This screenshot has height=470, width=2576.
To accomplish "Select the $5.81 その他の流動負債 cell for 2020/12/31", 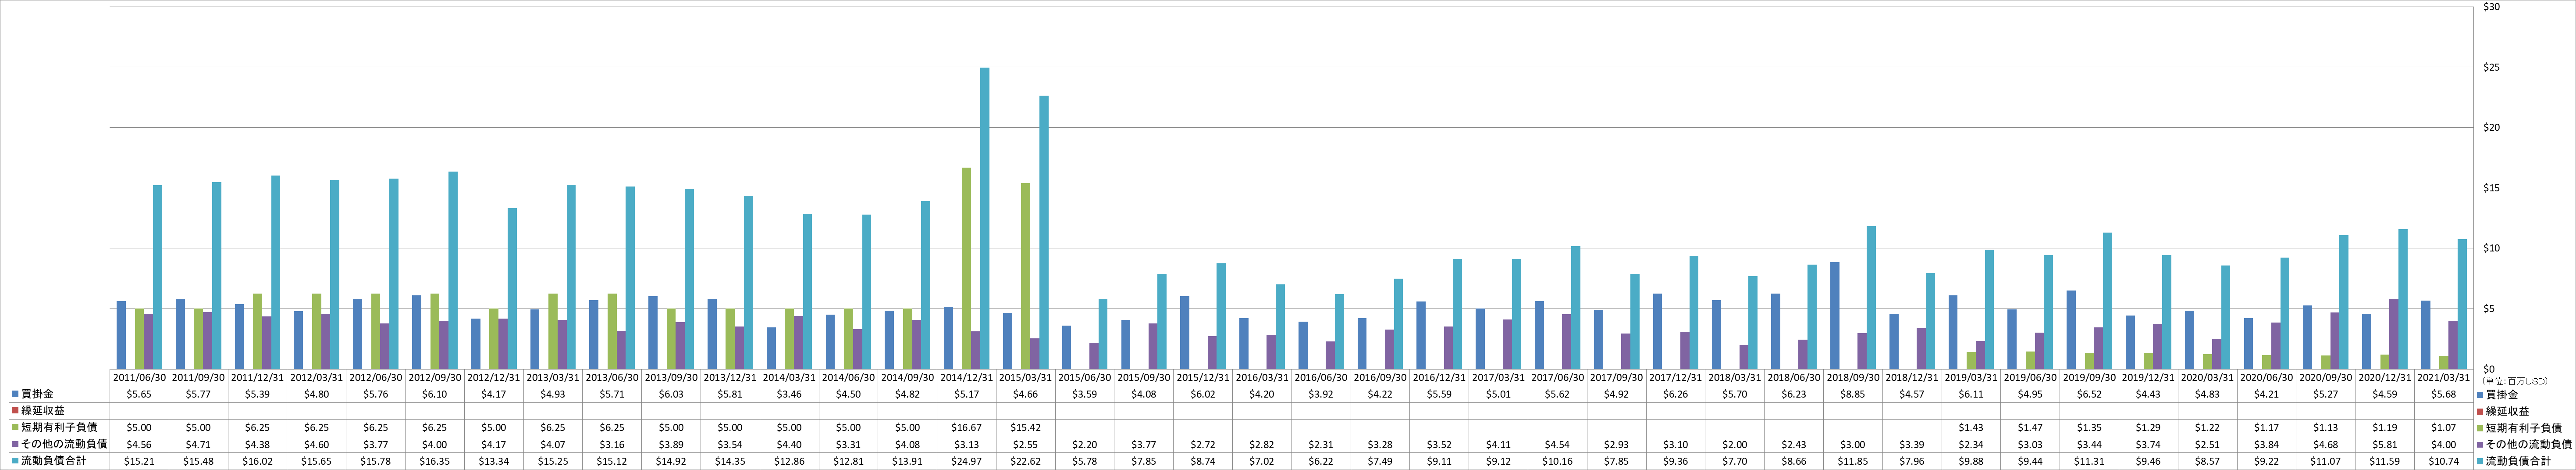I will click(2385, 444).
